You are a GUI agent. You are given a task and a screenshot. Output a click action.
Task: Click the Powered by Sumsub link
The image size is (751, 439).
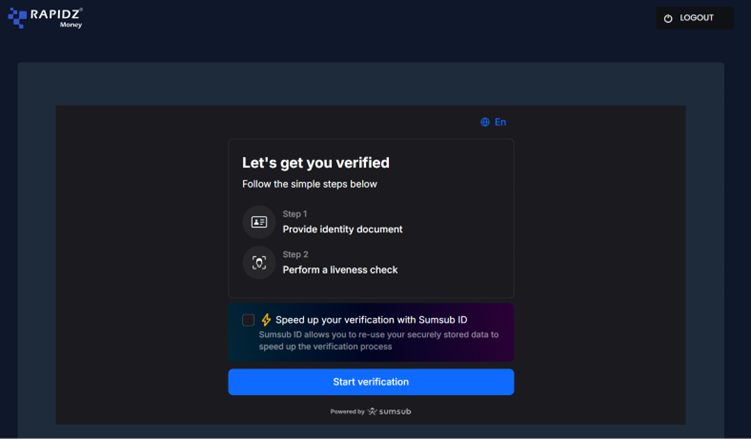point(370,412)
